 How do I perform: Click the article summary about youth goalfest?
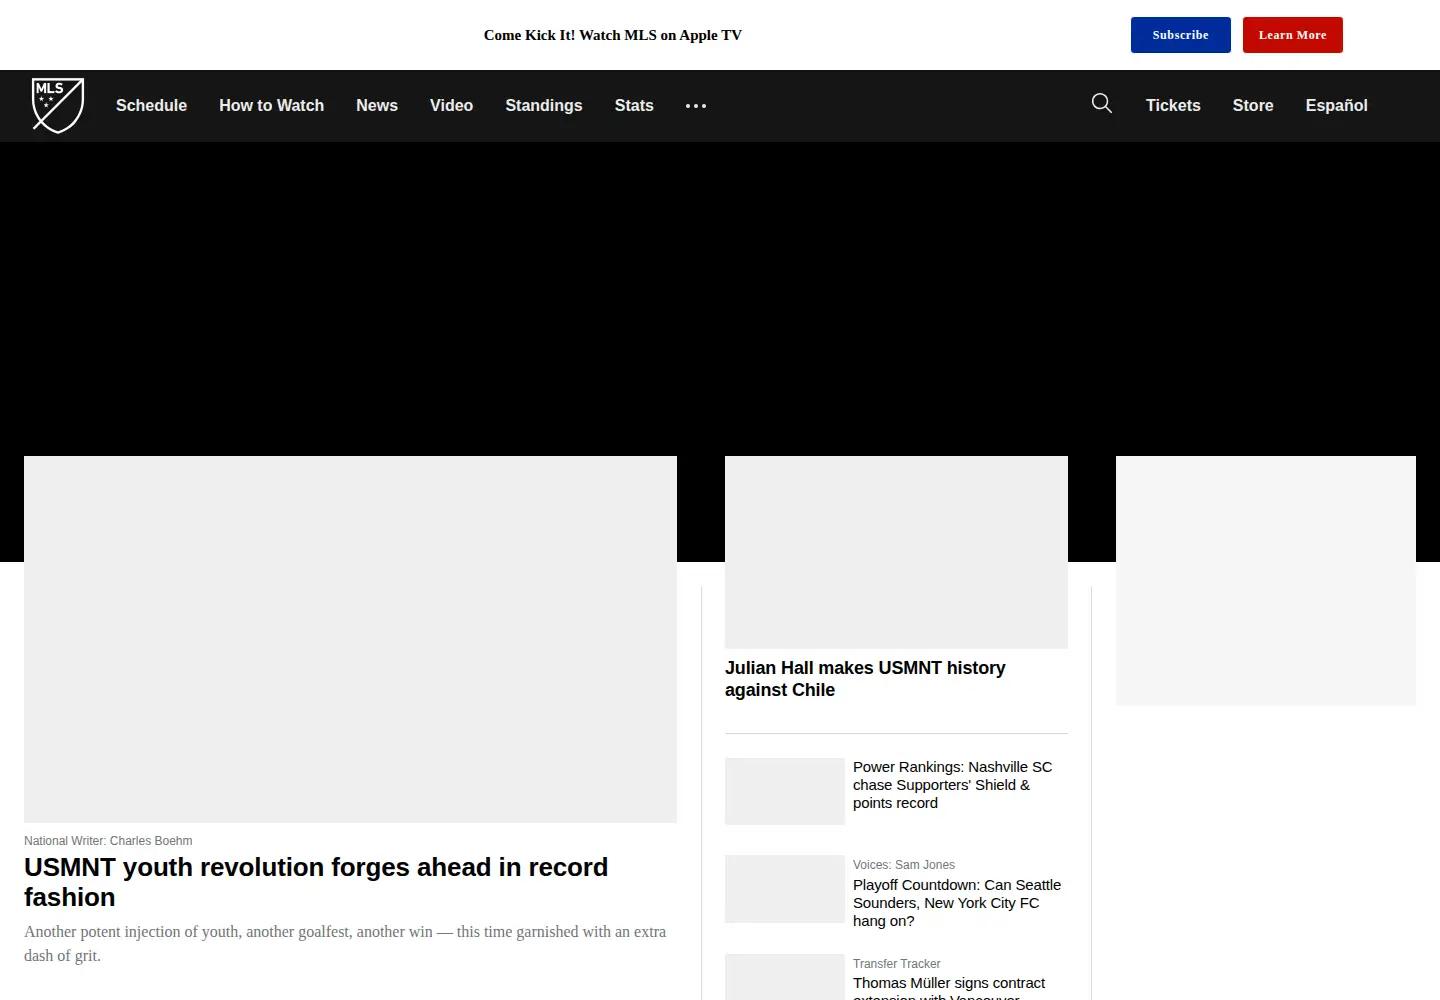345,944
